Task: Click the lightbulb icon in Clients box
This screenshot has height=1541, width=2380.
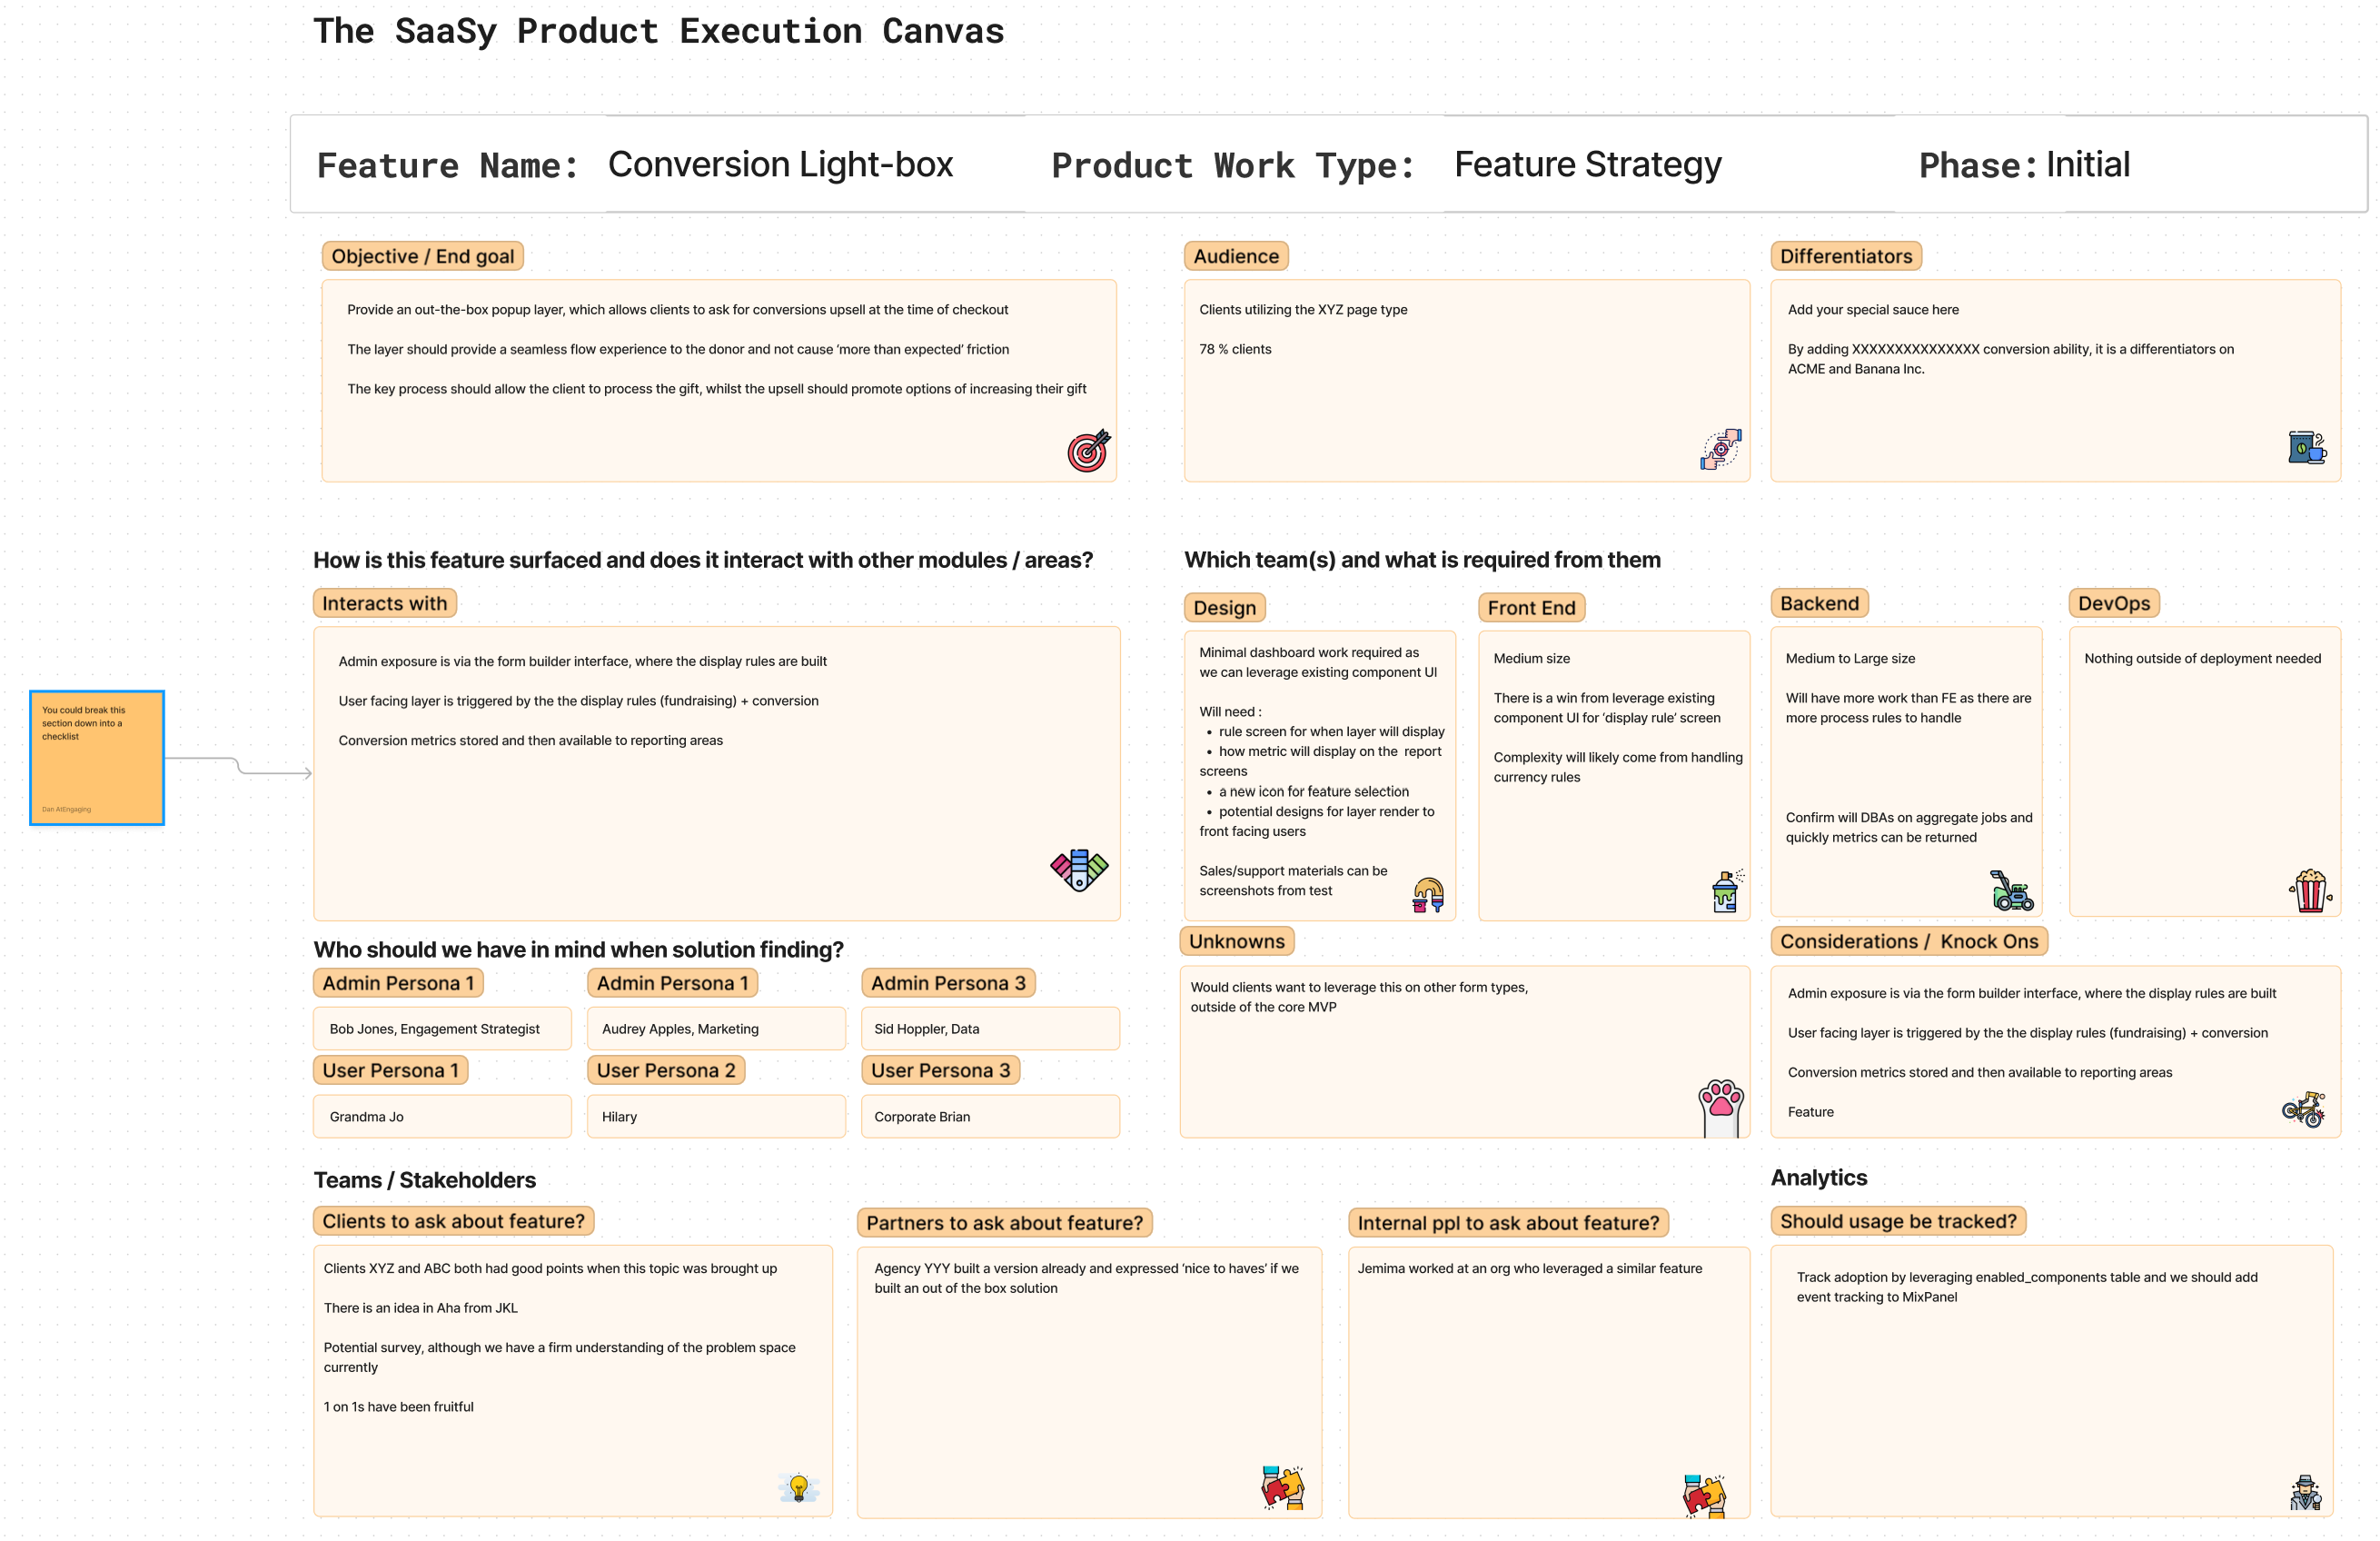Action: [798, 1488]
